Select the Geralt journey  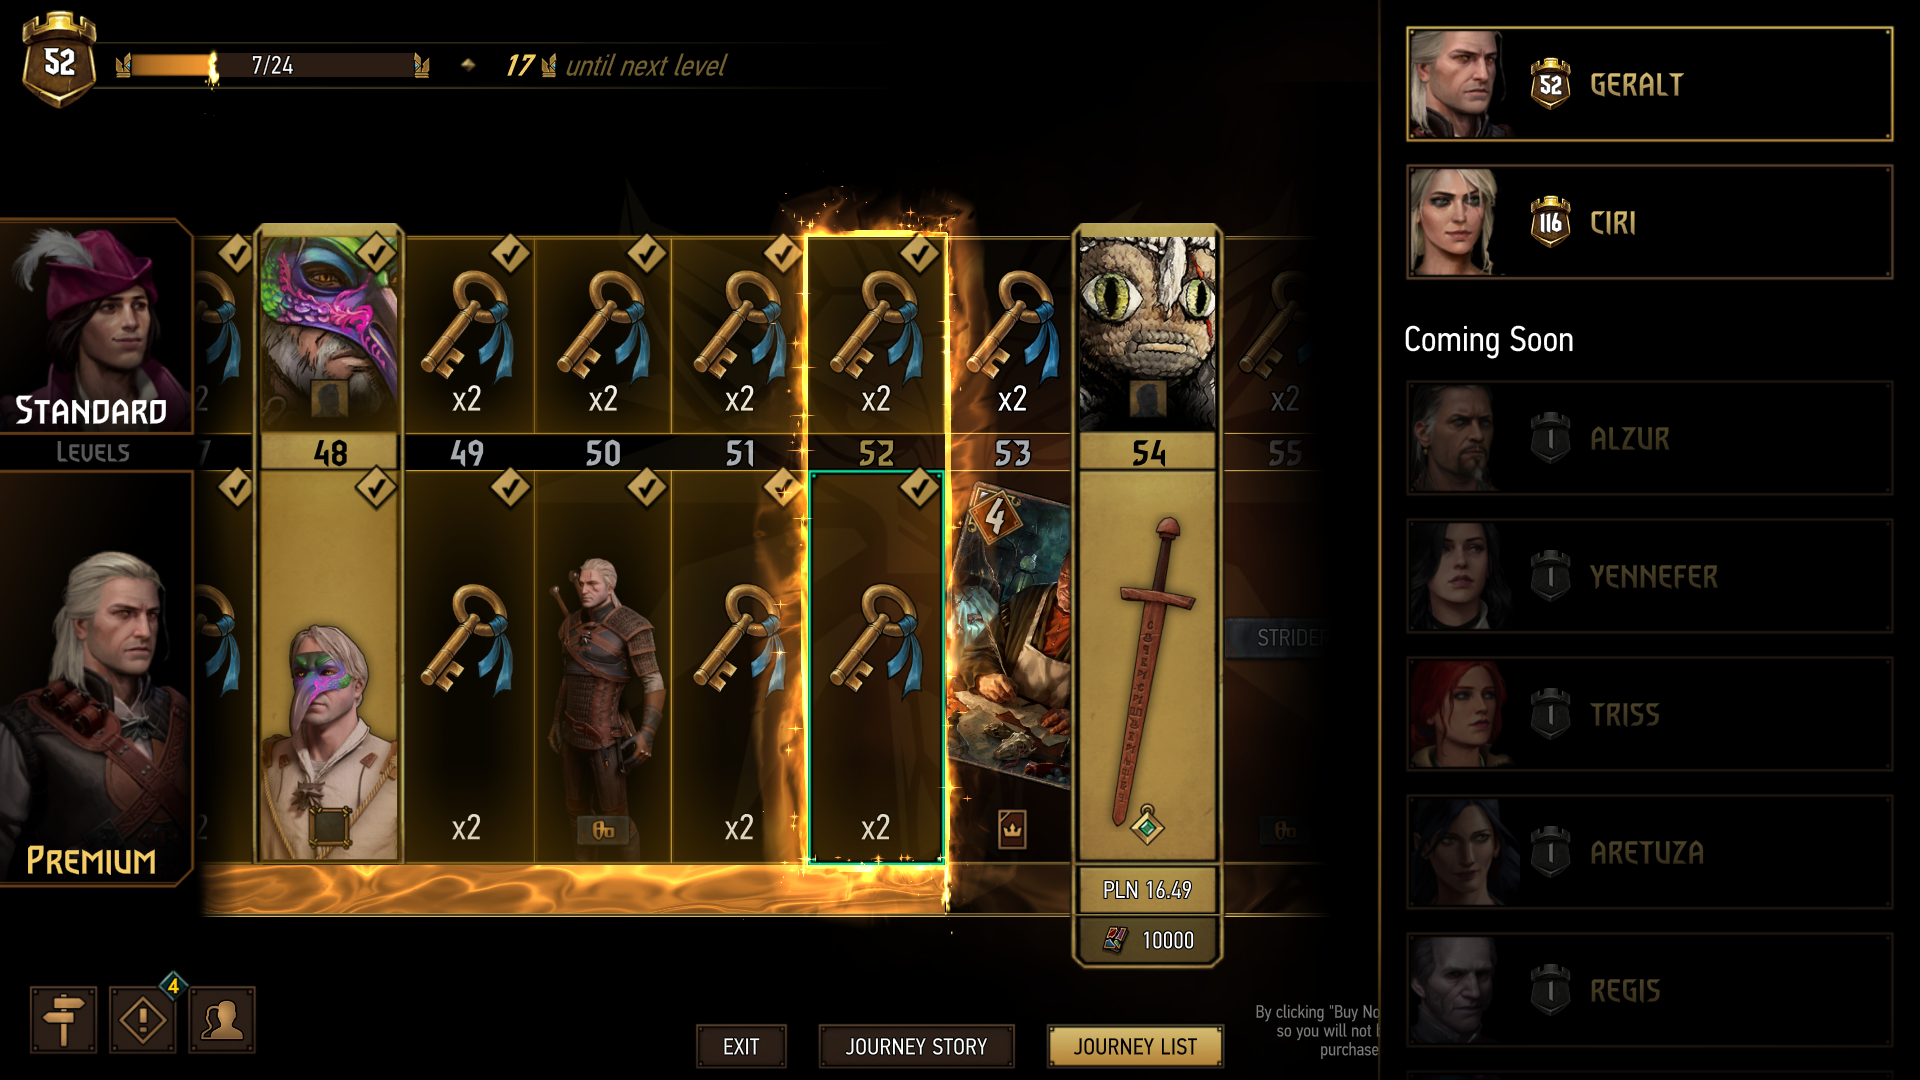click(x=1649, y=84)
